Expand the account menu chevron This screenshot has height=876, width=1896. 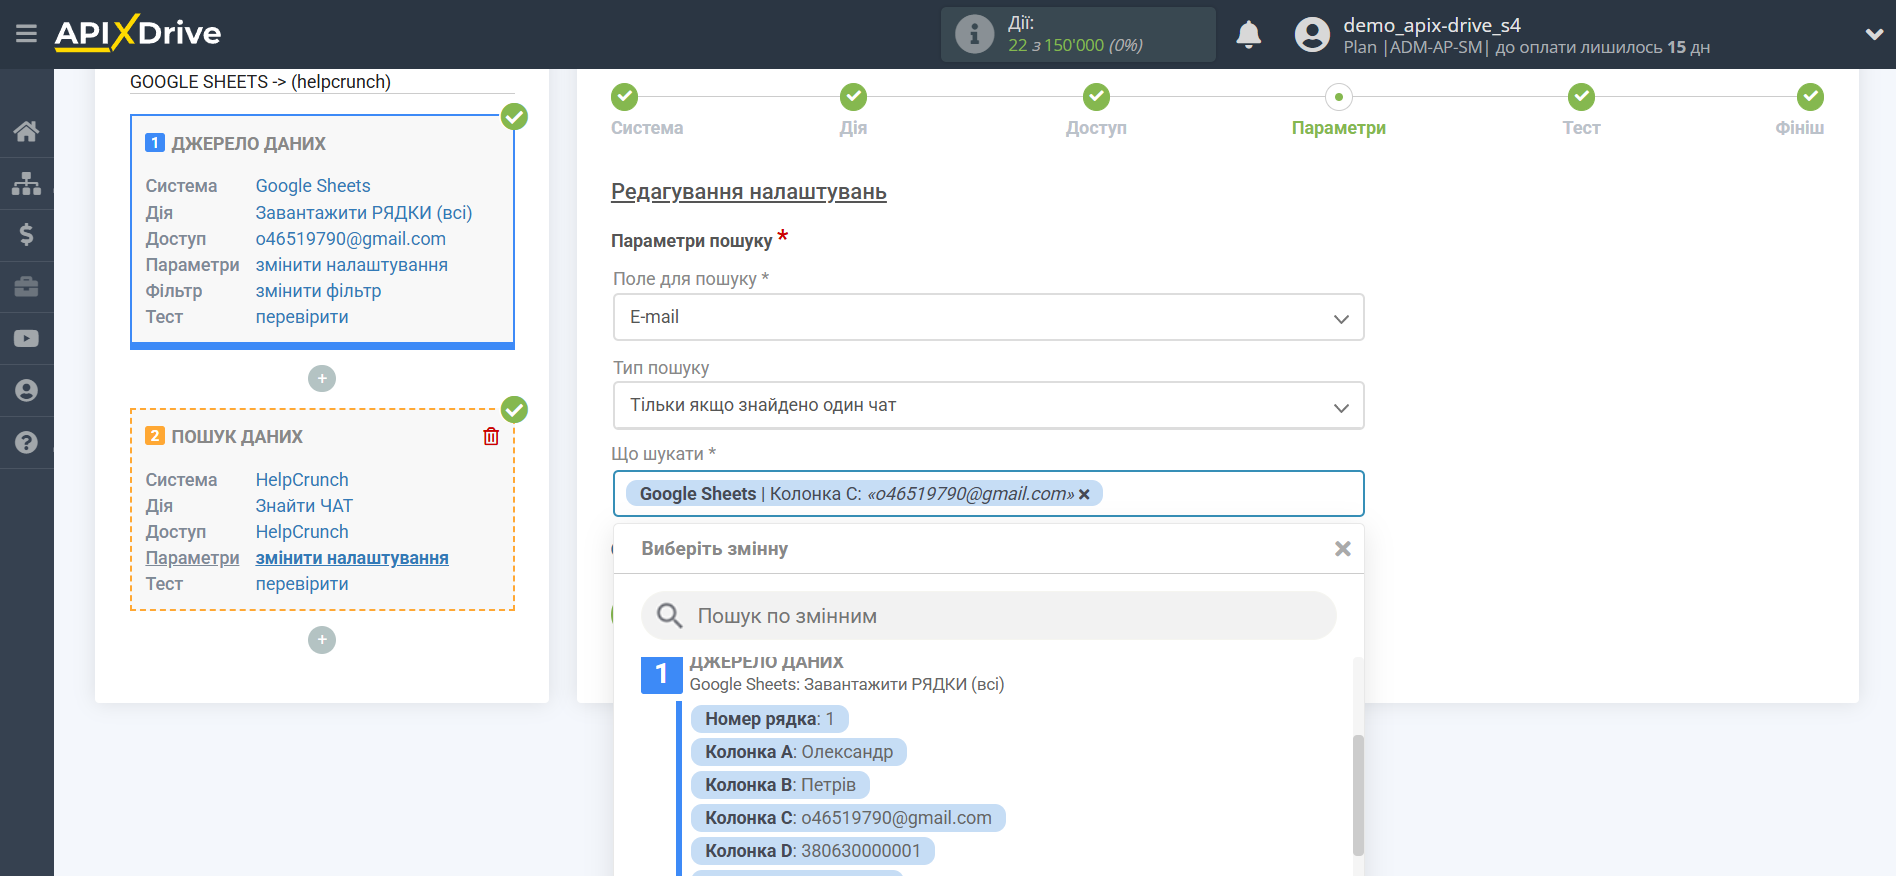click(1874, 34)
